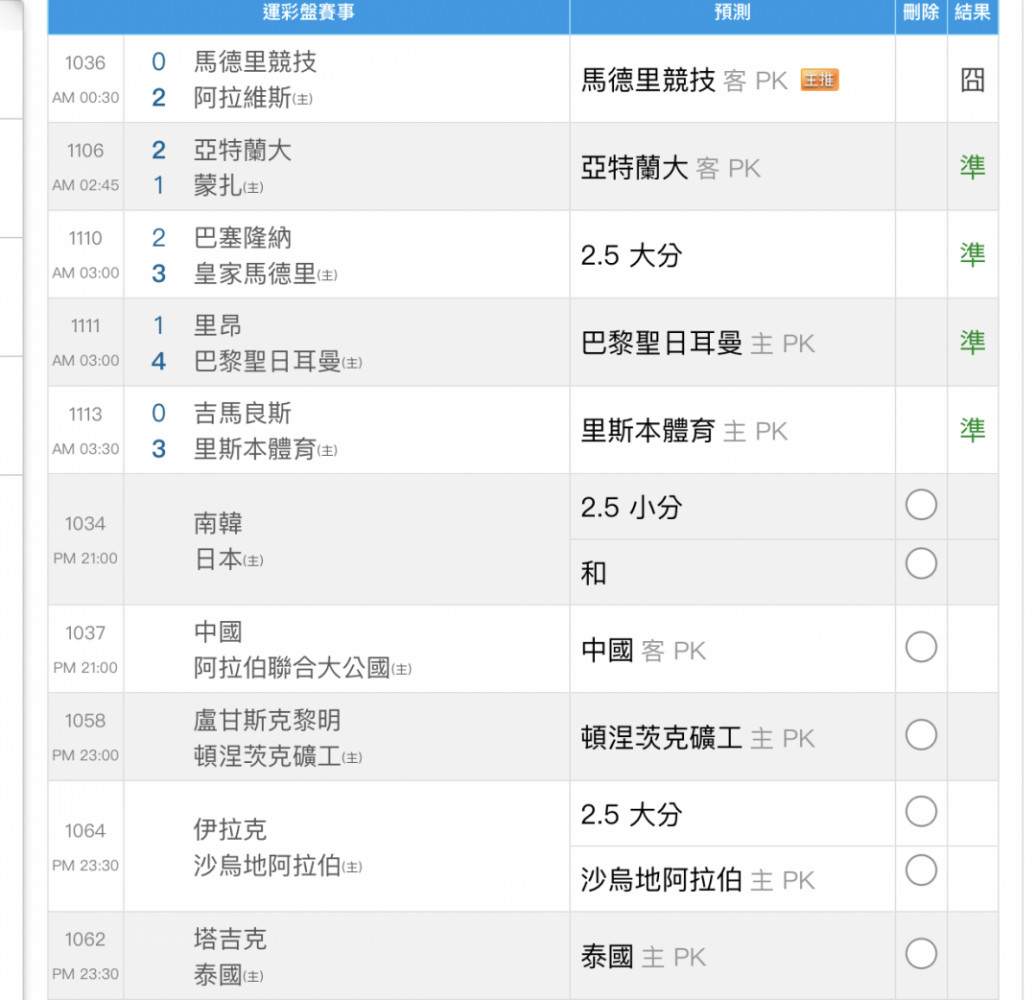Click 巴黎聖日耳曼's score of 4
Viewport: 1036px width, 1000px height.
159,361
